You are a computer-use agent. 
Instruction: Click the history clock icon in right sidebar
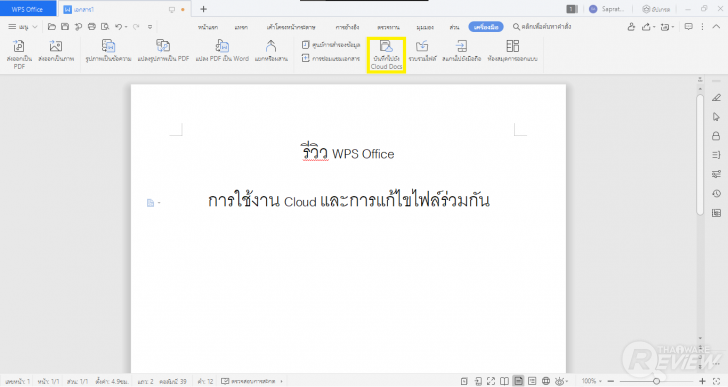click(716, 194)
